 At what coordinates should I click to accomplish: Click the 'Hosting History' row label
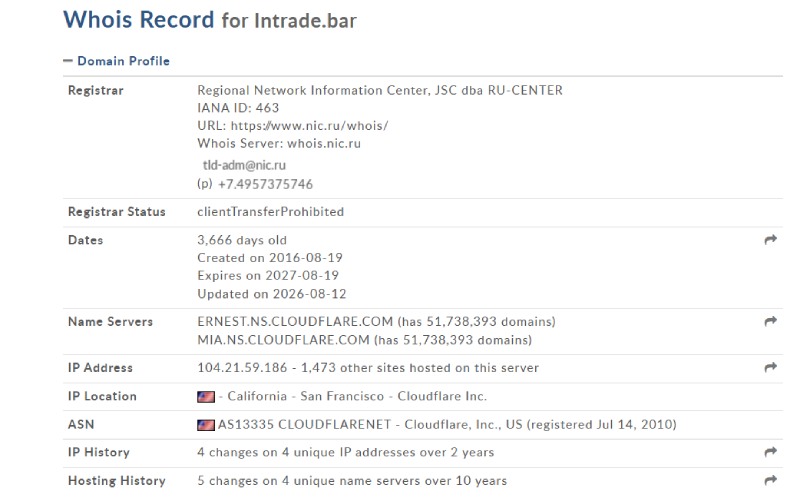117,481
